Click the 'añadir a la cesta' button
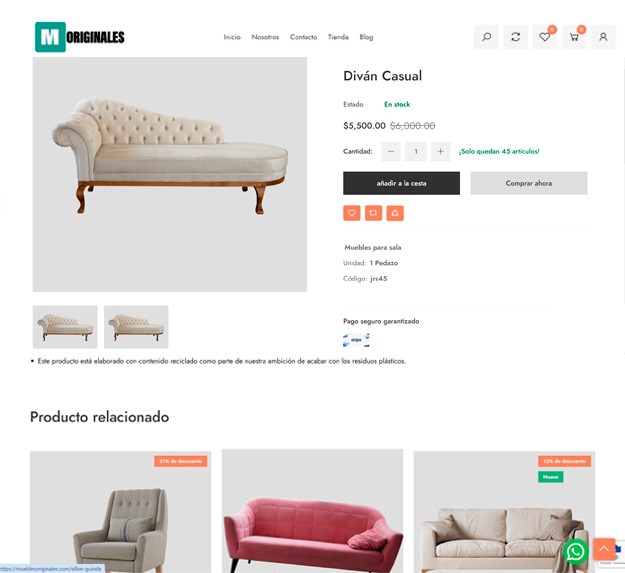This screenshot has width=625, height=573. pos(401,183)
